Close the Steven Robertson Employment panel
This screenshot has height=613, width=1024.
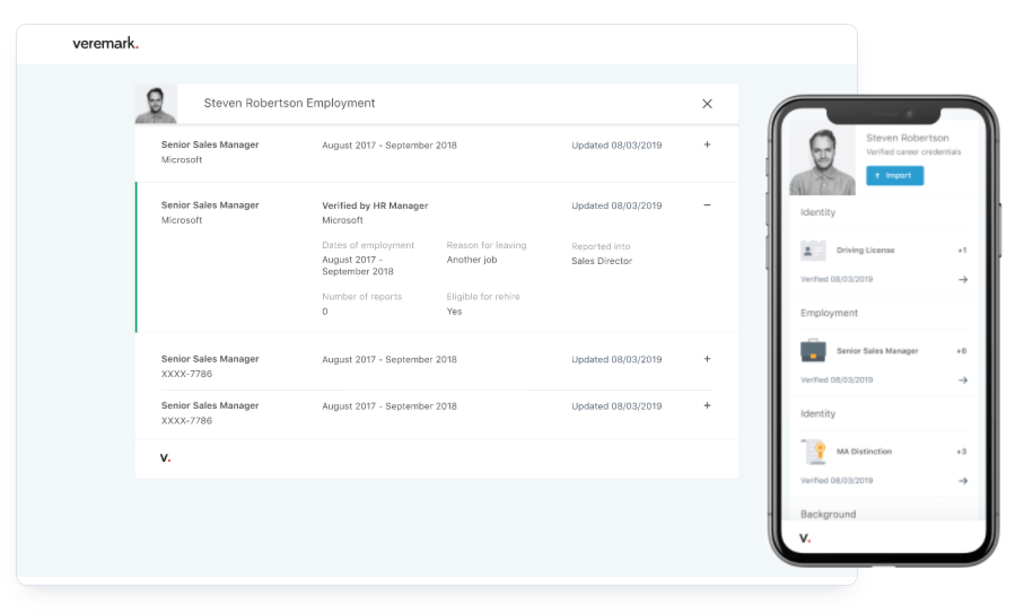click(707, 104)
